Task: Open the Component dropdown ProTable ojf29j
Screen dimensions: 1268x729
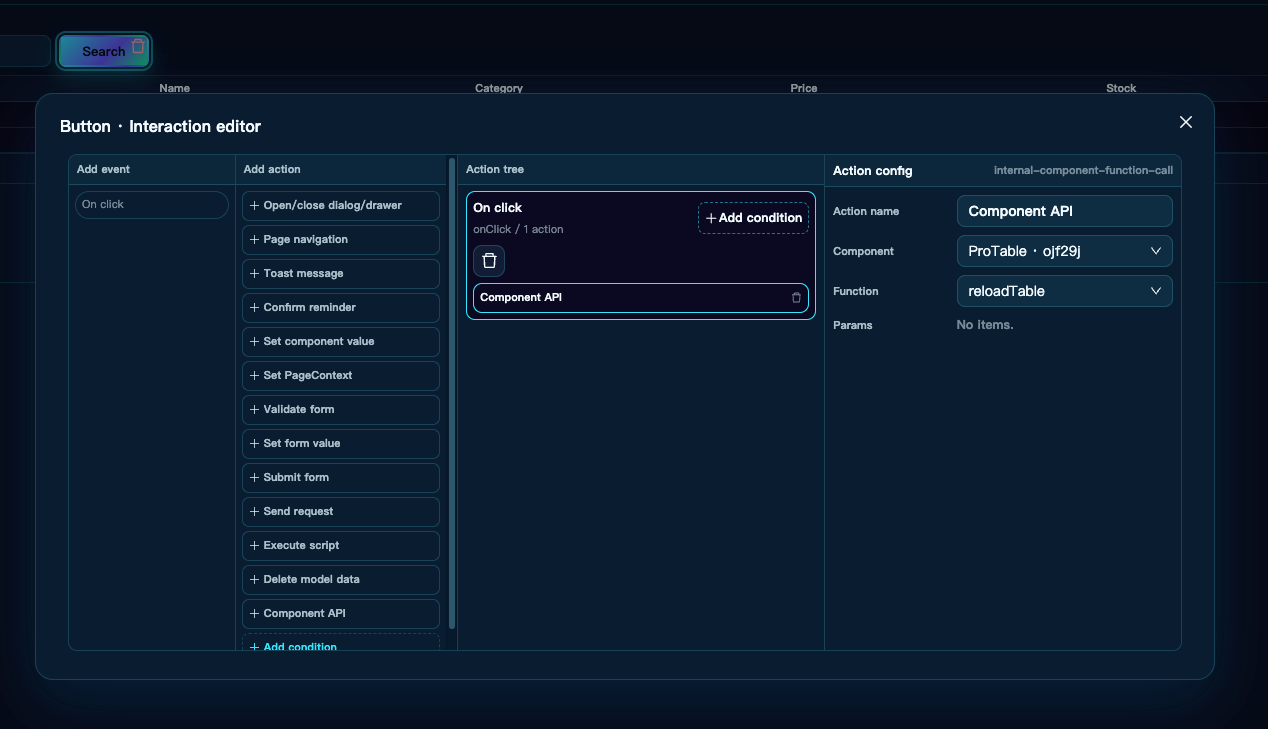Action: pyautogui.click(x=1064, y=251)
